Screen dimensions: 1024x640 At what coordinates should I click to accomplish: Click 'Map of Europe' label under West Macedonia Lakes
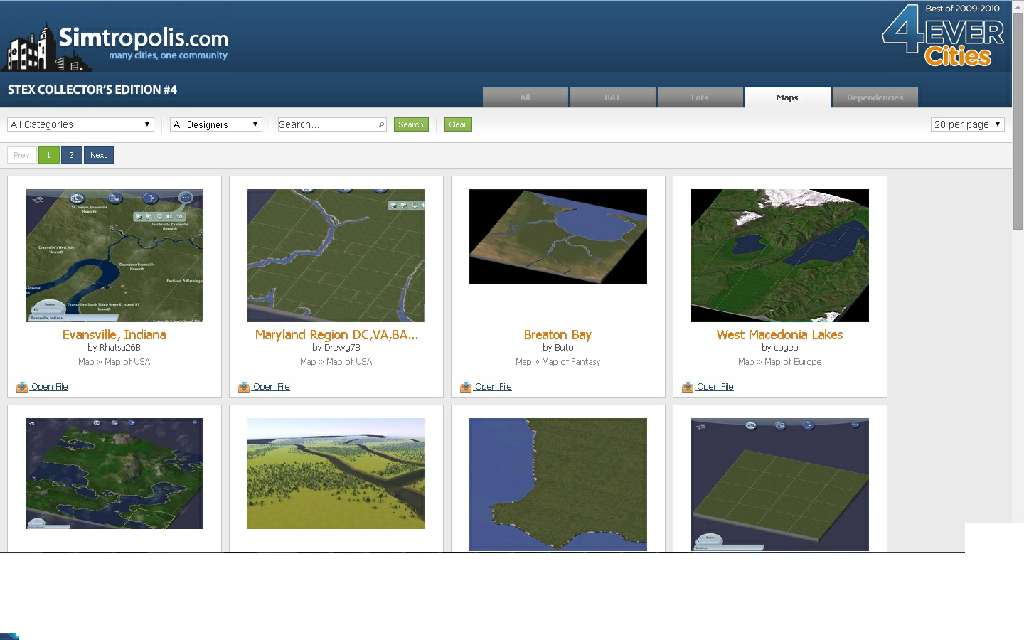pos(793,362)
